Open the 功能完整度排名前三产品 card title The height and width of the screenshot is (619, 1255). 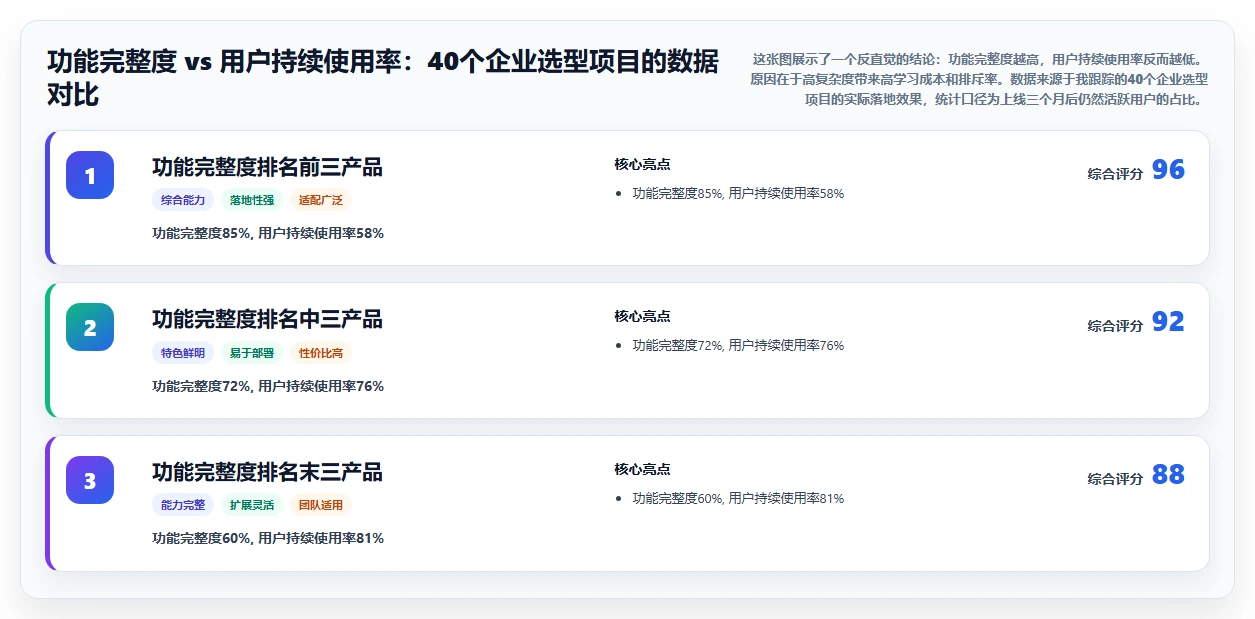click(267, 167)
